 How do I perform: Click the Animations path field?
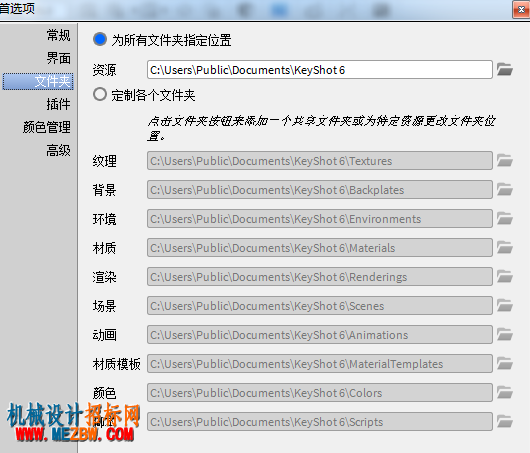pos(320,335)
